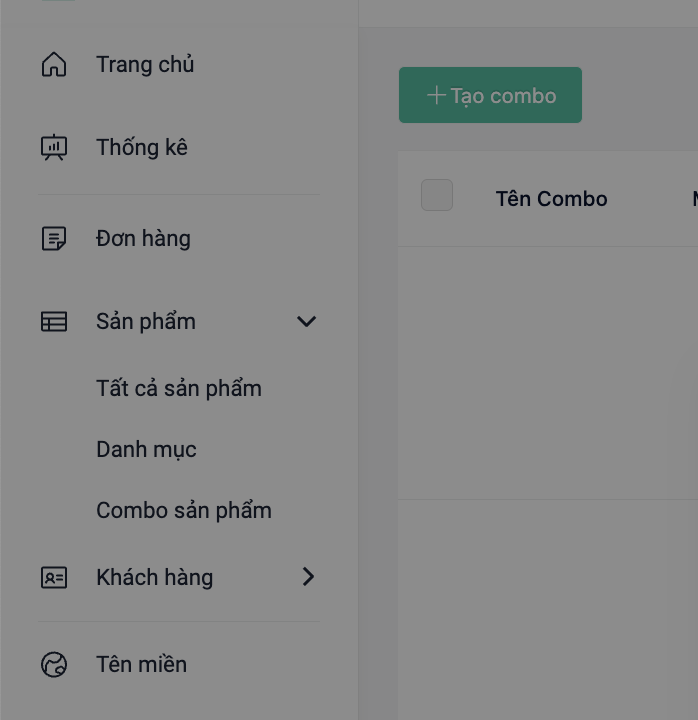Viewport: 698px width, 720px height.
Task: Navigate to the Thống kê text label
Action: [142, 148]
